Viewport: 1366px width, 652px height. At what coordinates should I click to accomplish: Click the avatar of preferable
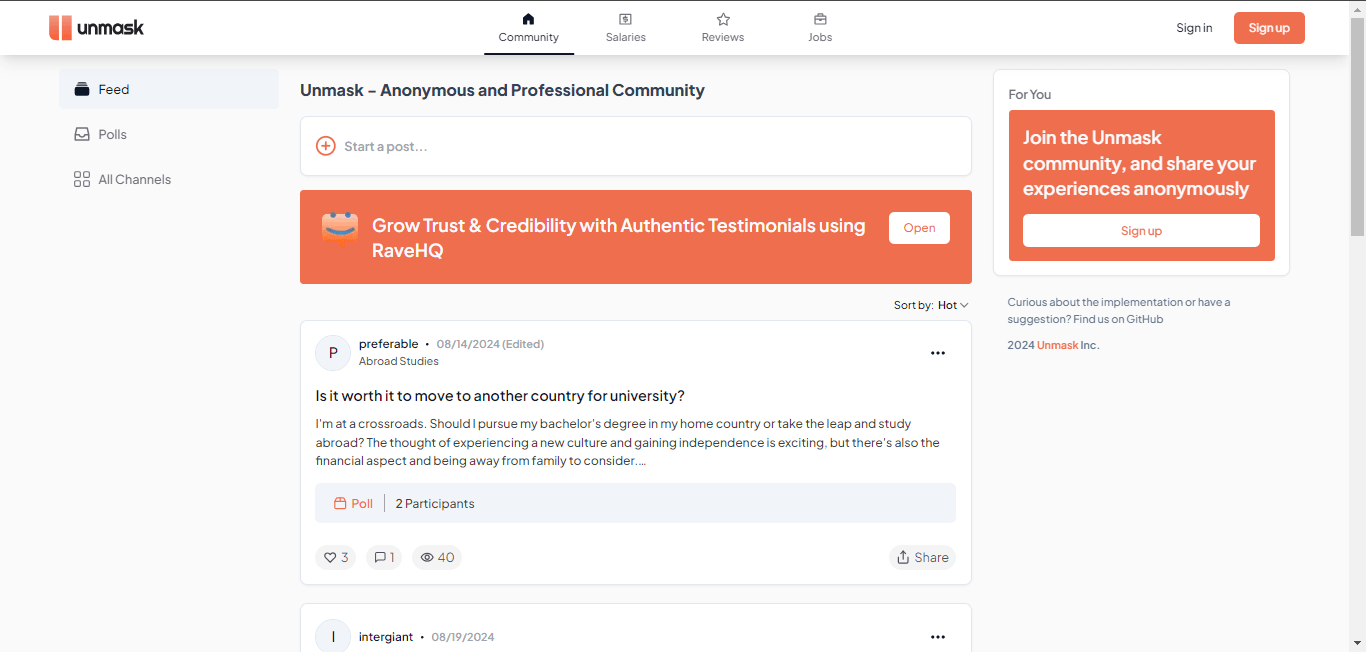point(333,353)
